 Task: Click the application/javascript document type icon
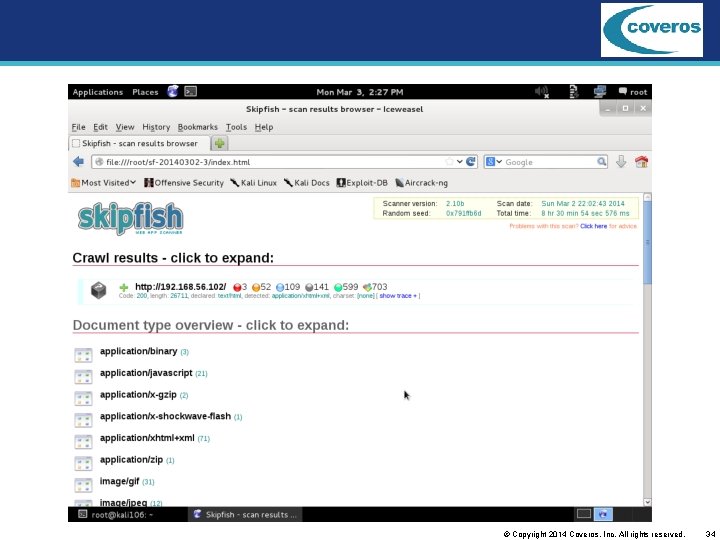(x=83, y=376)
